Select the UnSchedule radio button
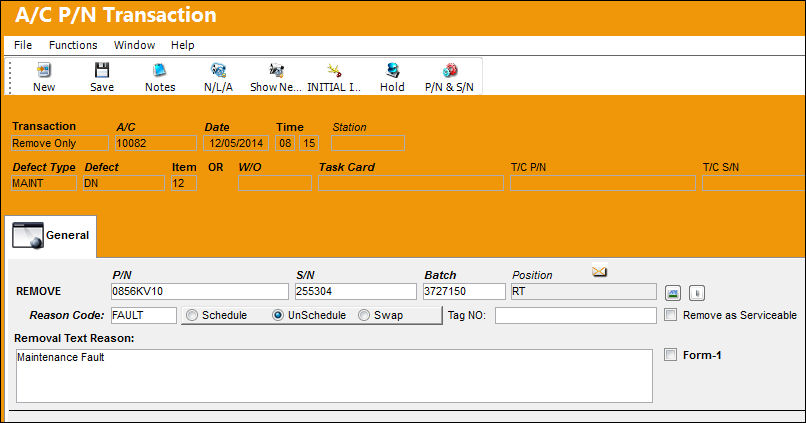 coord(278,315)
